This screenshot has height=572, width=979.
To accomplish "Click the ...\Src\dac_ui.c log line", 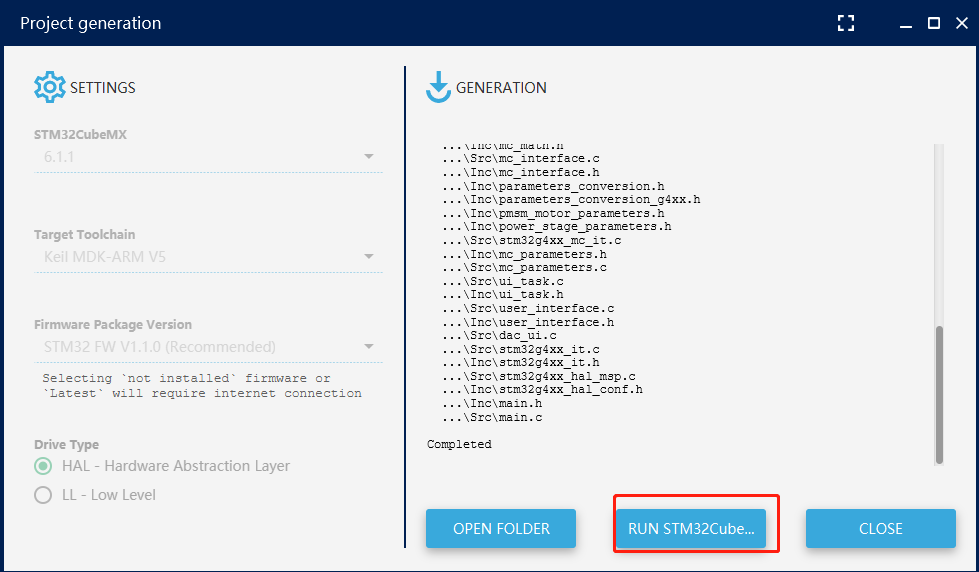I will click(x=499, y=335).
